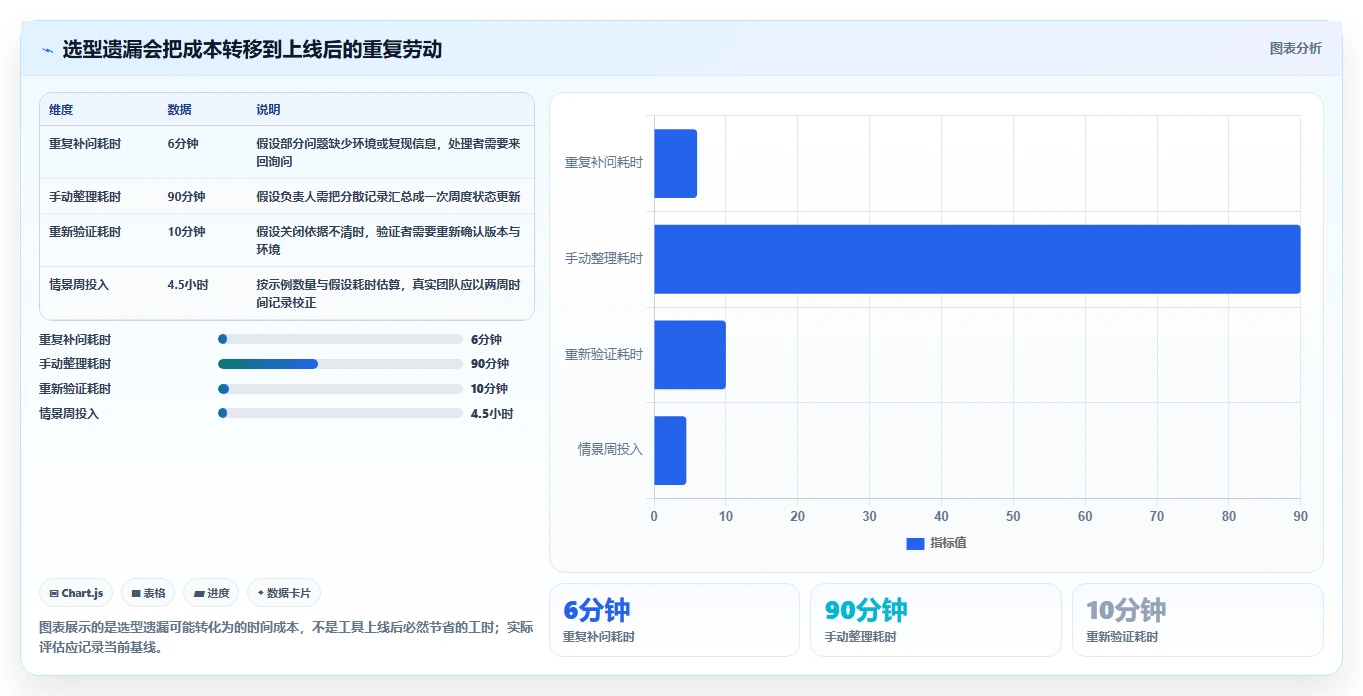Click the 图表分析 label in the header

click(1295, 48)
